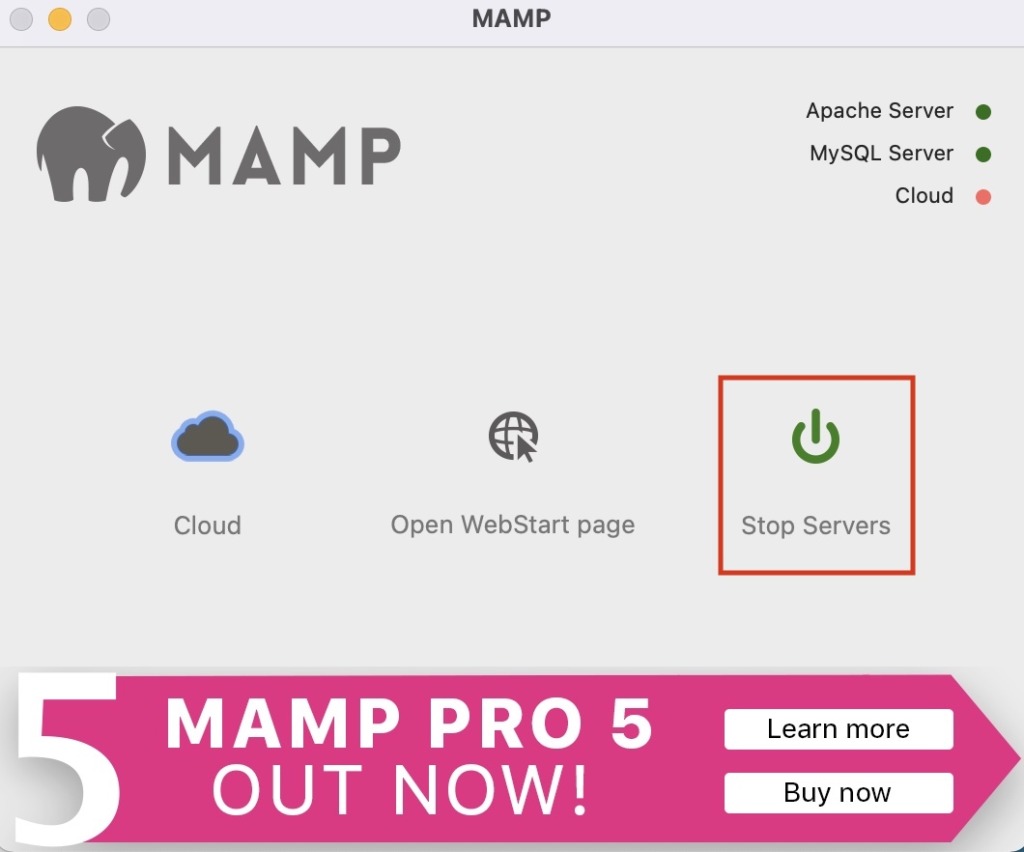Click the OUT NOW! banner text
Screen dimensions: 1024x852
pos(400,789)
